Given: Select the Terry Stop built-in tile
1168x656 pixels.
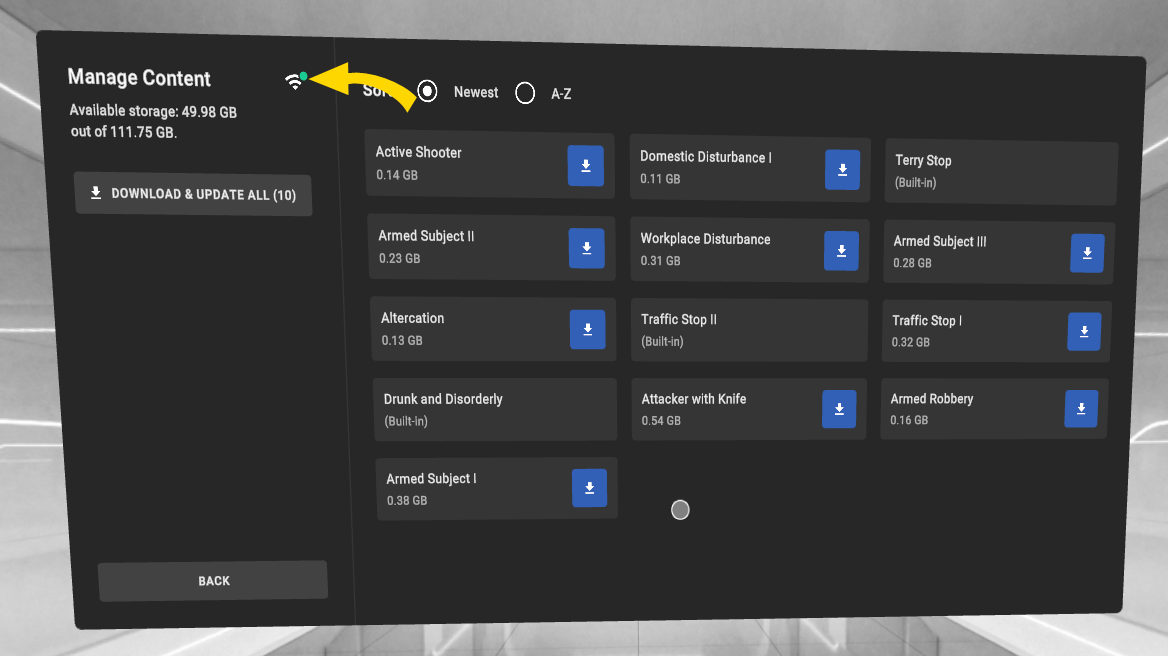Looking at the screenshot, I should point(1000,172).
